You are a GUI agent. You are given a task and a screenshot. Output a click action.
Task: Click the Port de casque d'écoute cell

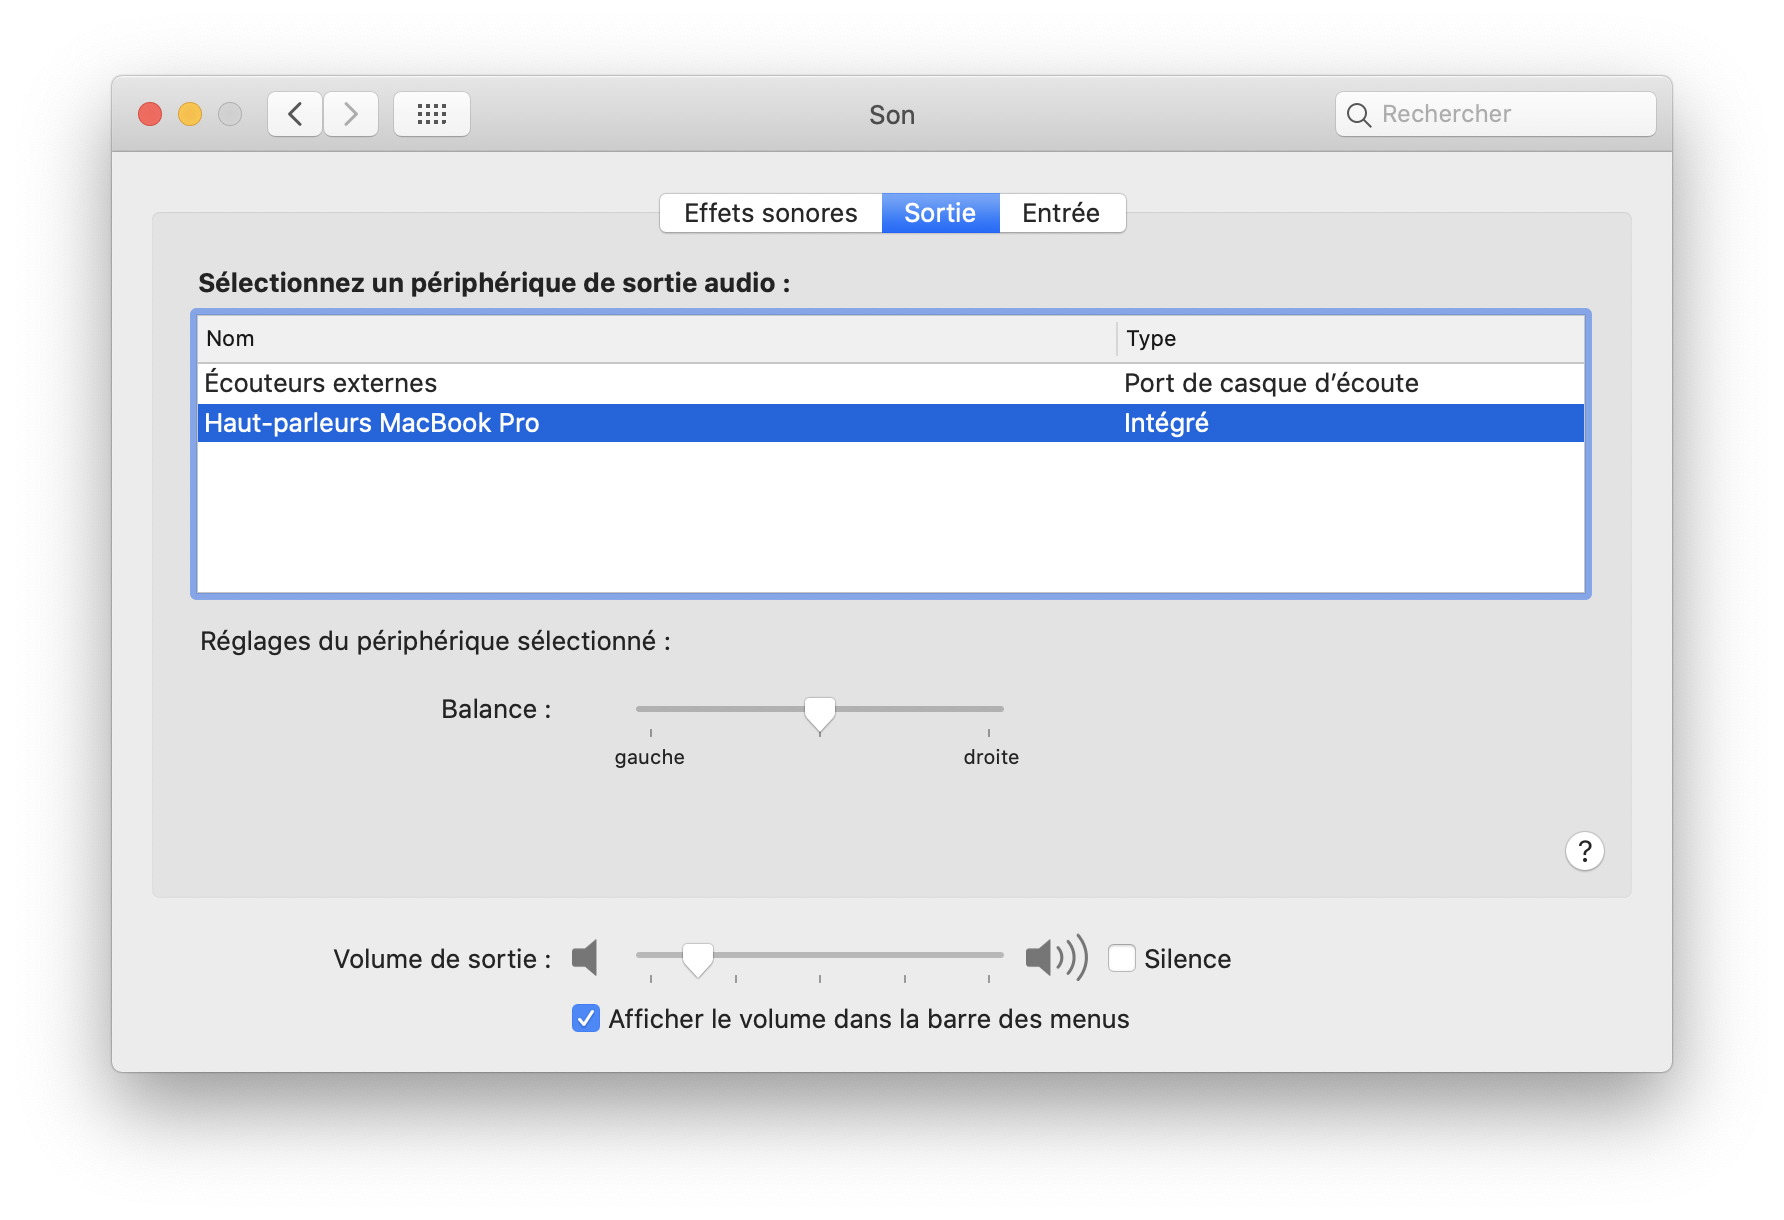click(x=1271, y=383)
